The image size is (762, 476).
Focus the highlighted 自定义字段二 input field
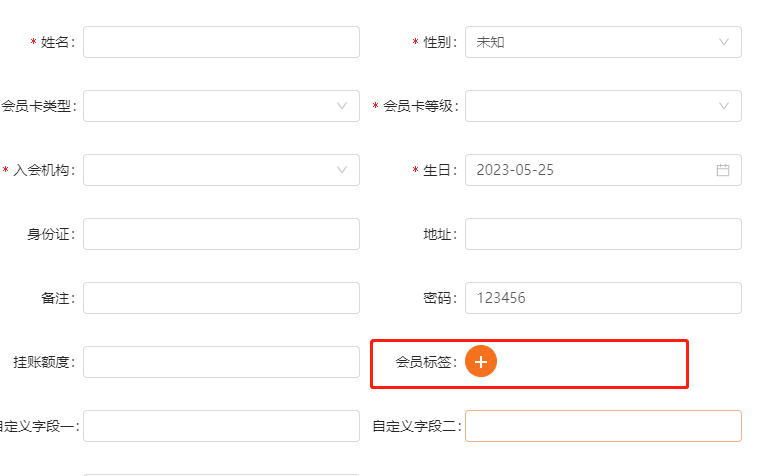click(x=603, y=426)
